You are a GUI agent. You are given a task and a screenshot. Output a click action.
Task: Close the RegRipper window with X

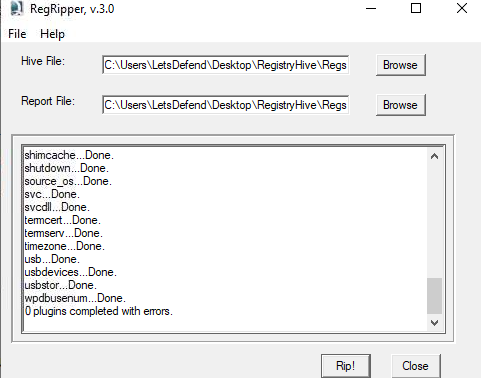point(462,8)
